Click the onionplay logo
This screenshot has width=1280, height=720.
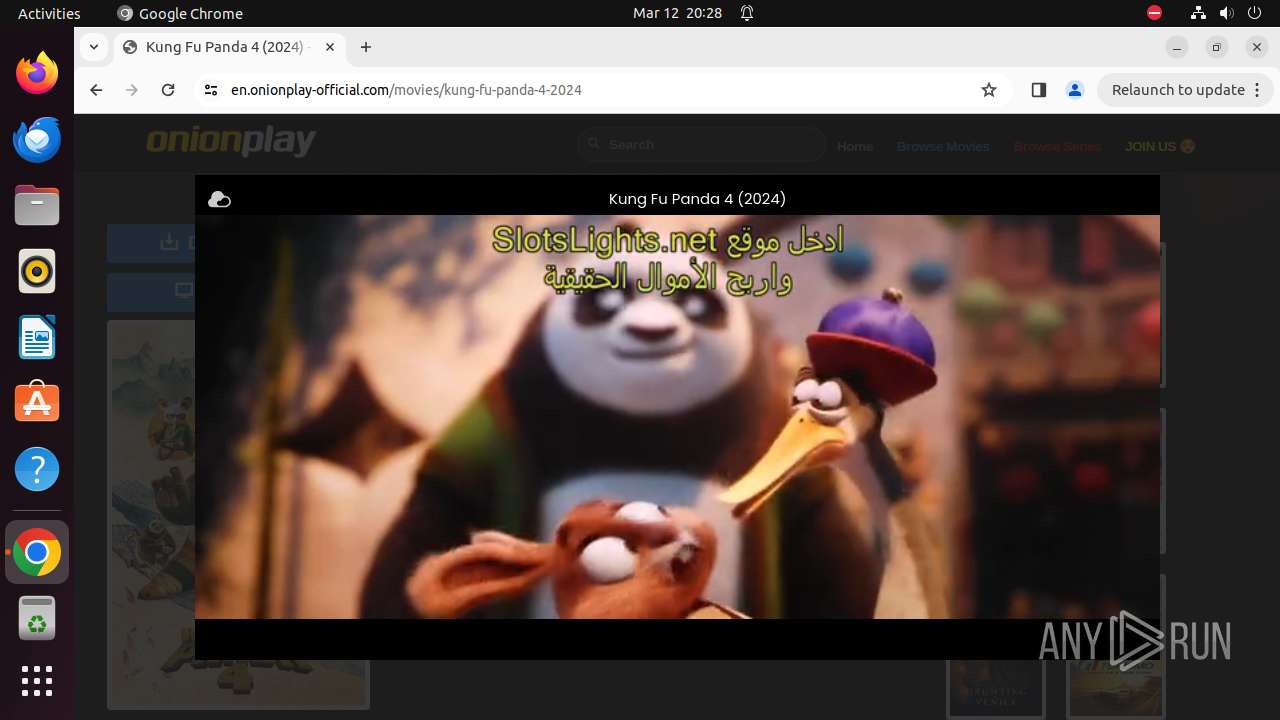pyautogui.click(x=231, y=142)
